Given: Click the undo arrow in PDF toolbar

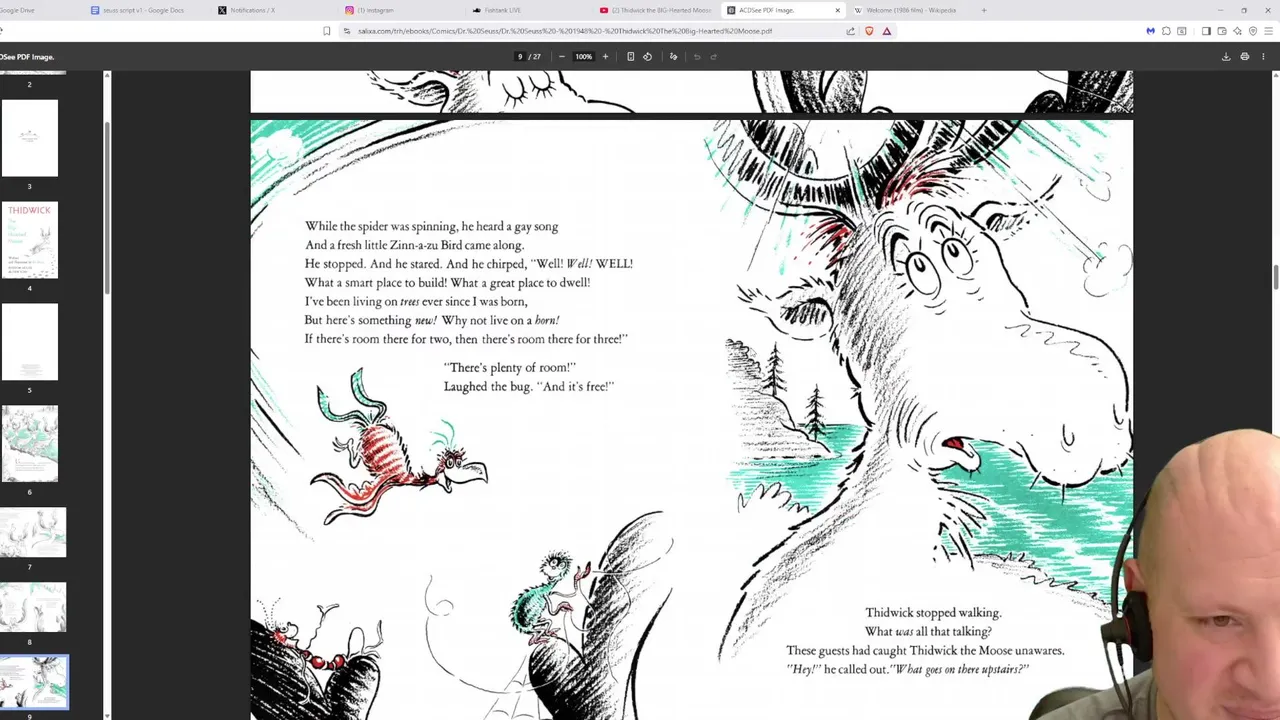Looking at the screenshot, I should tap(697, 57).
